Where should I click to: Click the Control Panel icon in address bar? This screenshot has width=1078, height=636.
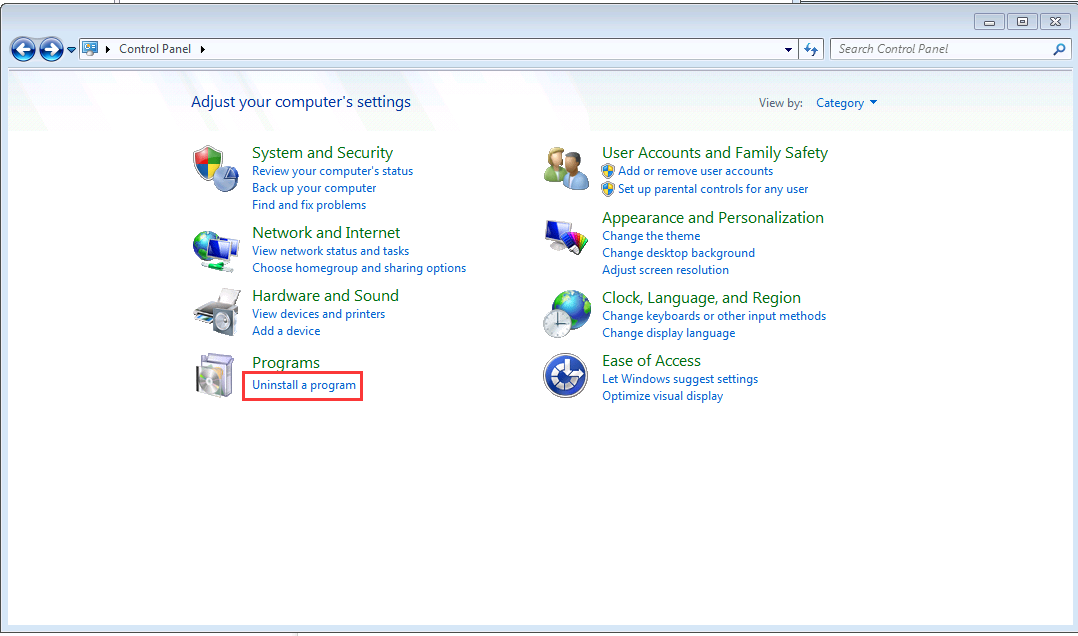(90, 49)
